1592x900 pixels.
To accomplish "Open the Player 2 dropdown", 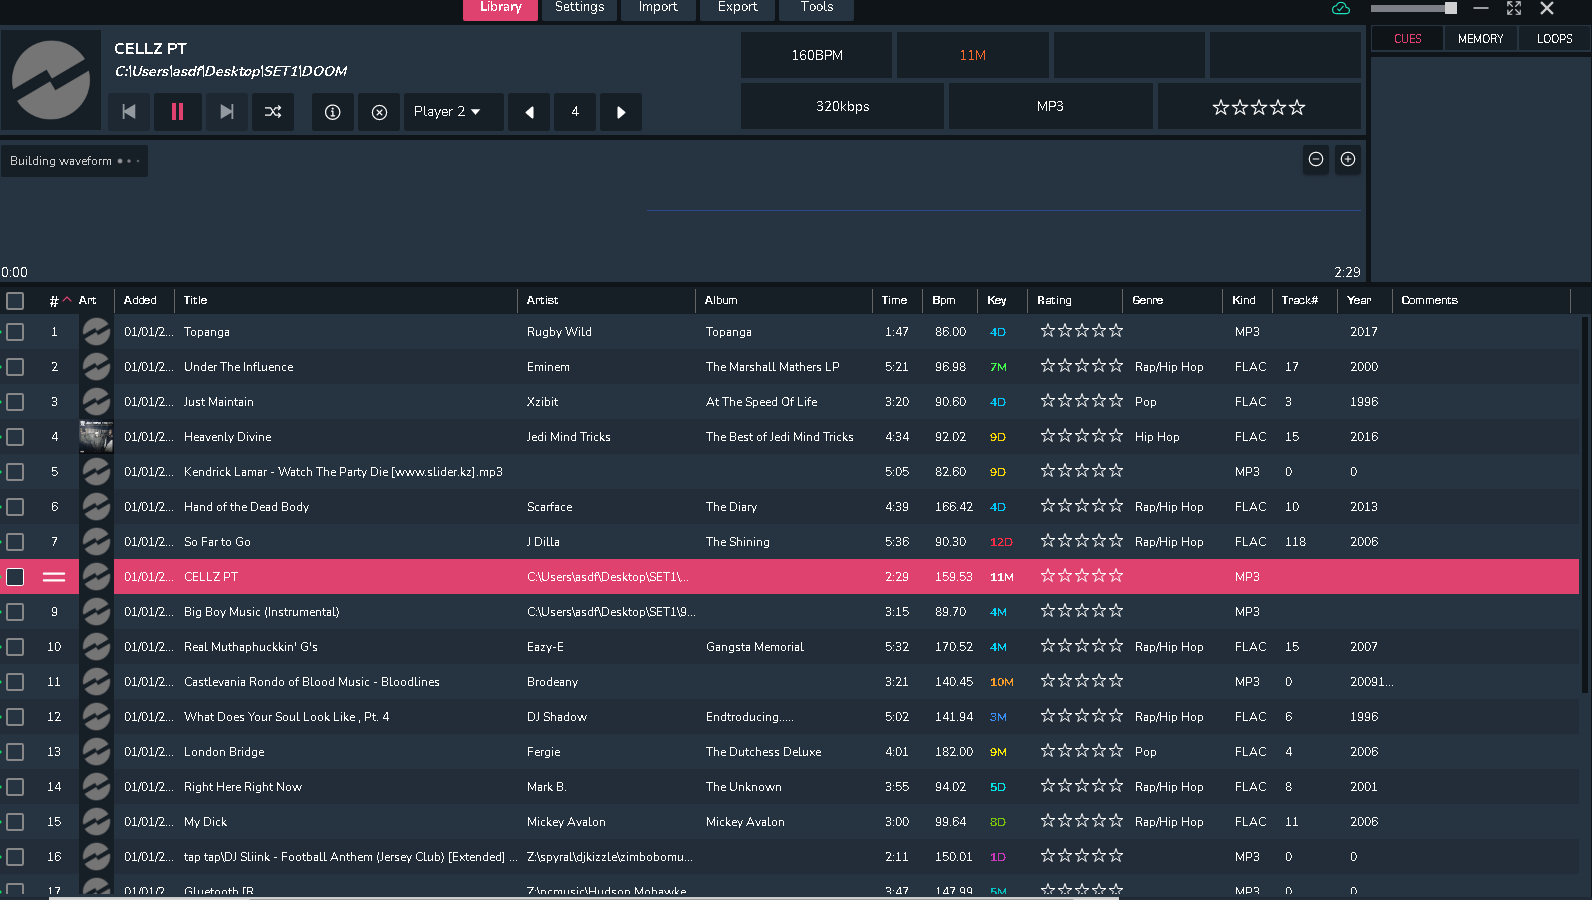I will pos(447,112).
